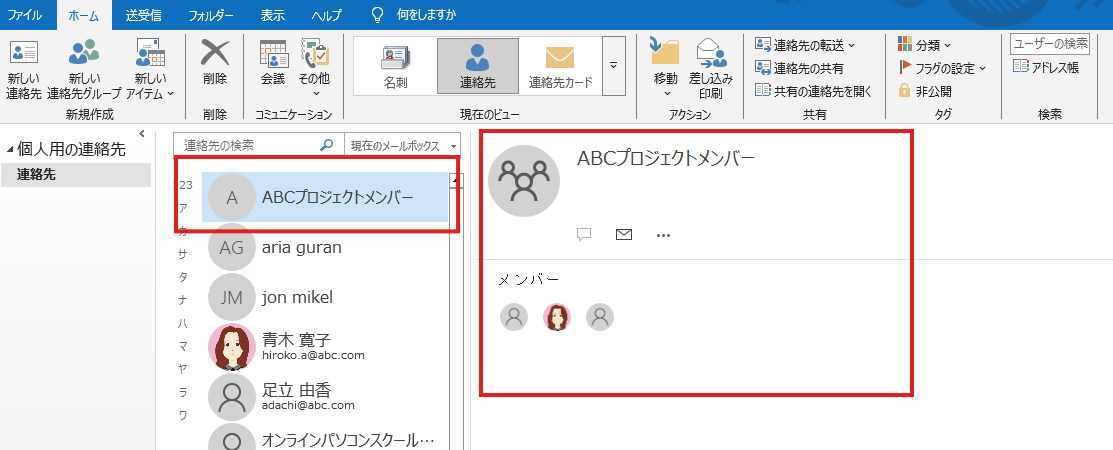The width and height of the screenshot is (1113, 450).
Task: Switch to 名刺 business card view
Action: point(396,66)
